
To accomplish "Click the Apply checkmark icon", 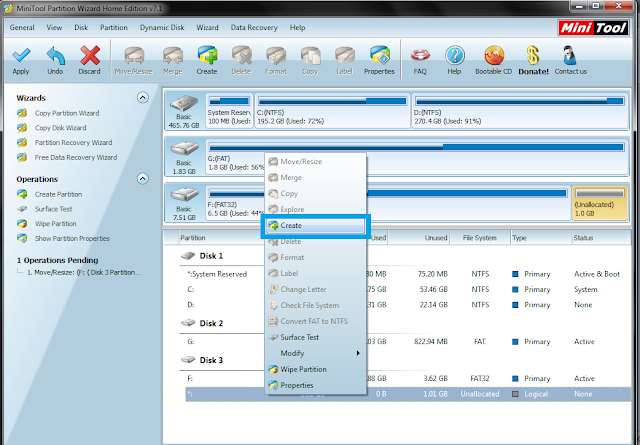I will click(21, 56).
